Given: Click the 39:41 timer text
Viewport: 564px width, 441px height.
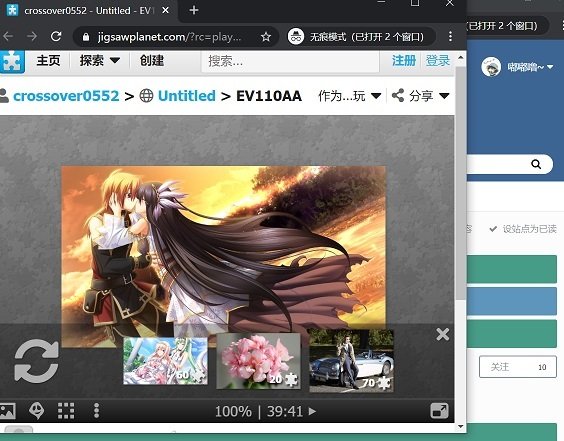Looking at the screenshot, I should pyautogui.click(x=285, y=411).
